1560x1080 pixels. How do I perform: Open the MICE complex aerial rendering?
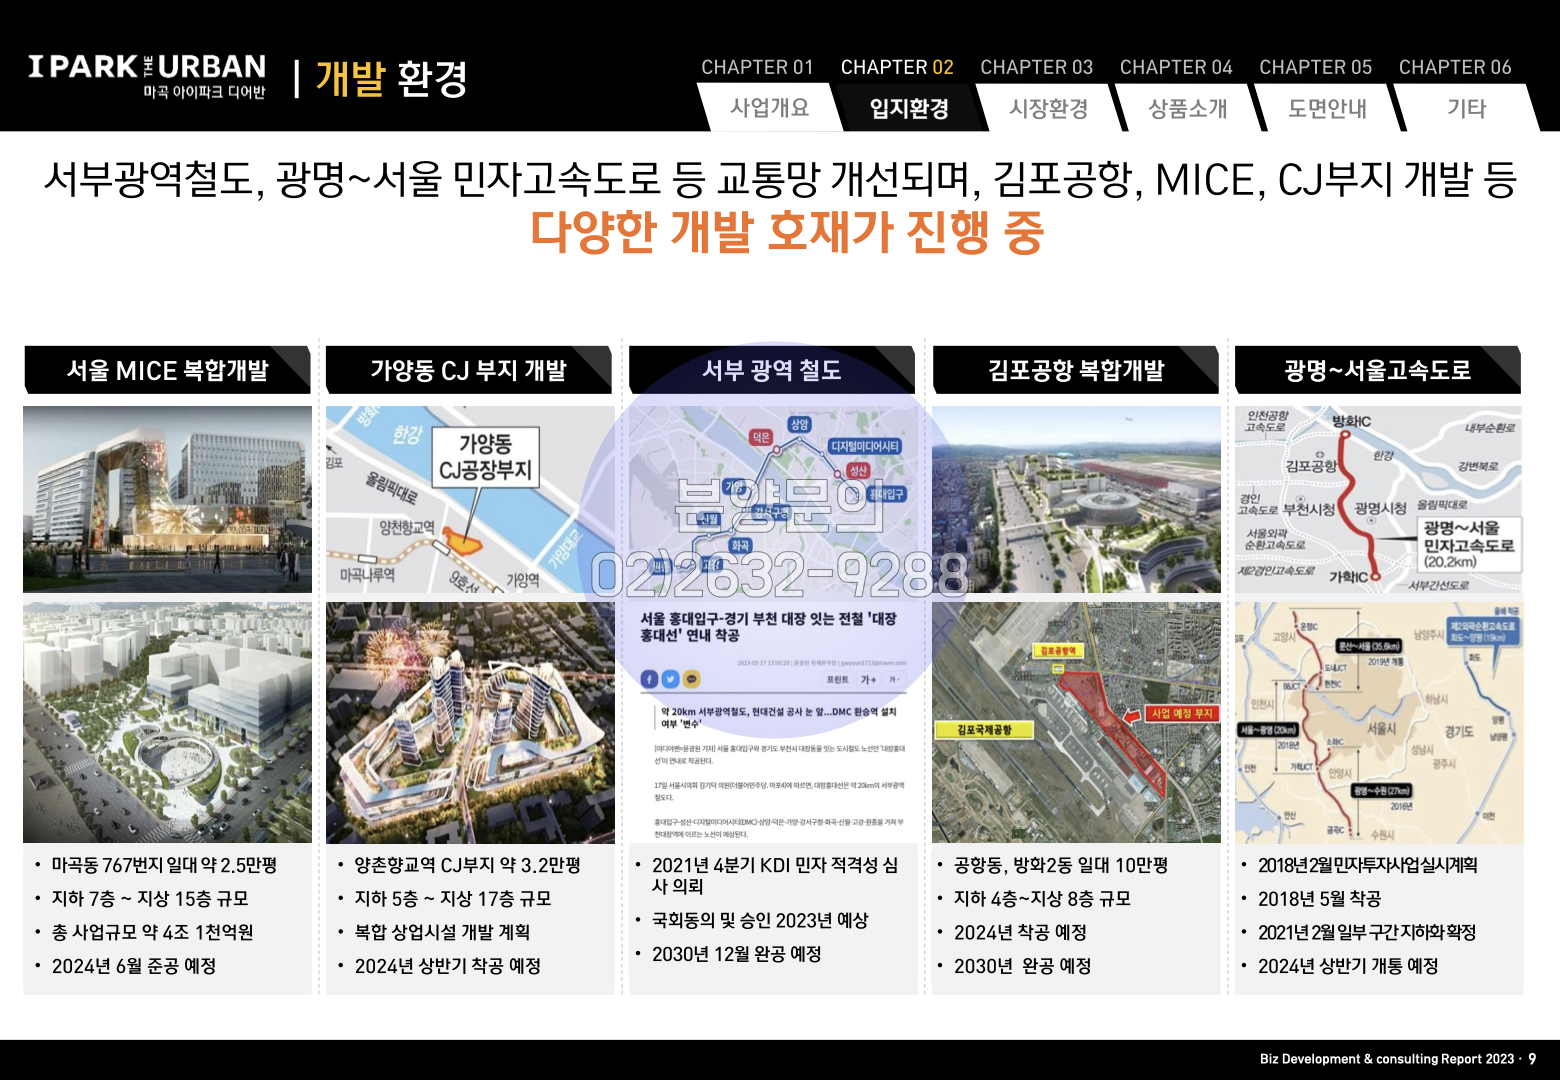pyautogui.click(x=167, y=722)
